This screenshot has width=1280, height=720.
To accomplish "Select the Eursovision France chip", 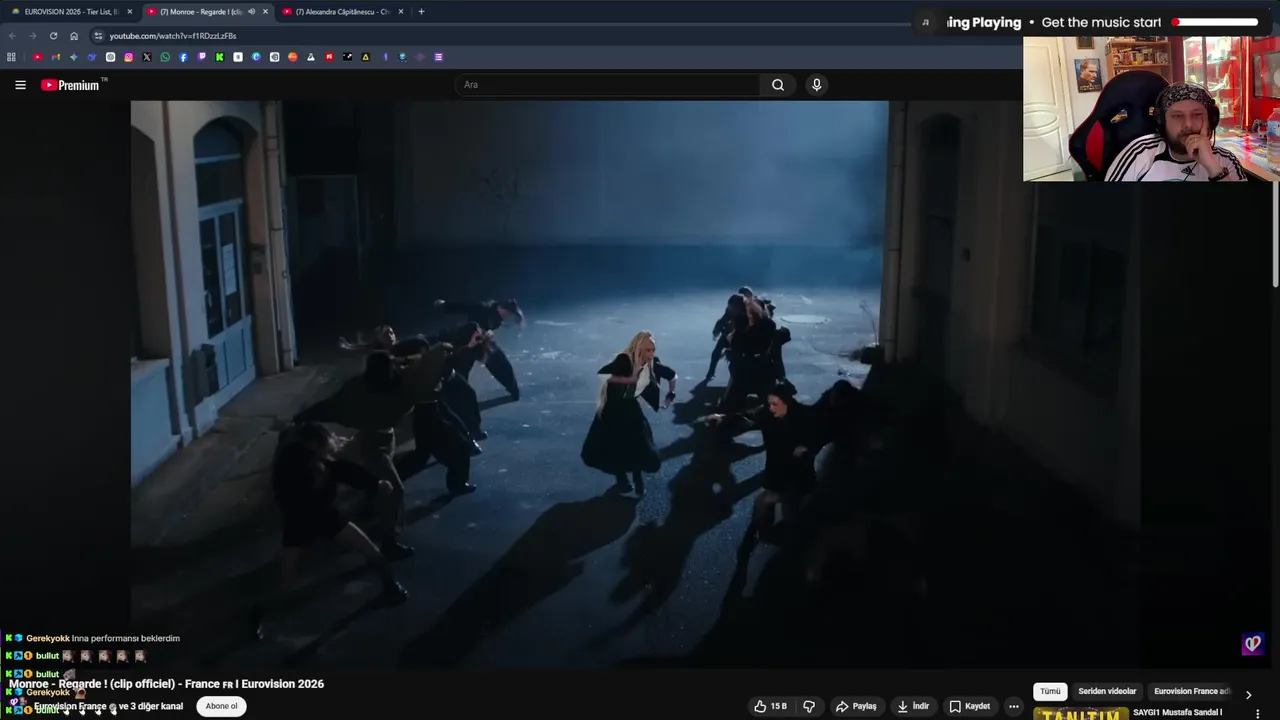I will point(1192,691).
